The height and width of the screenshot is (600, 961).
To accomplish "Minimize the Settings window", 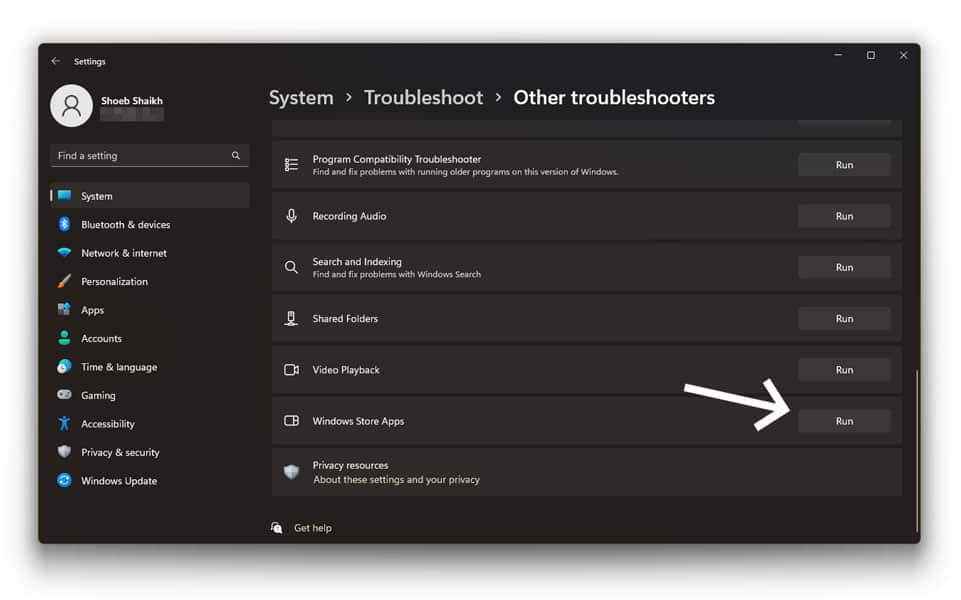I will coord(838,55).
